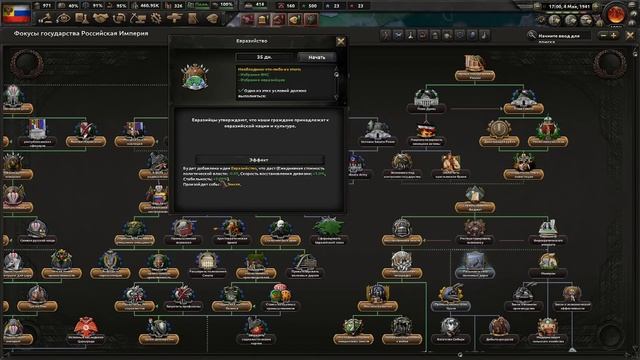Click the title Фокусы государства Российская Империя
The width and height of the screenshot is (640, 360).
[81, 33]
